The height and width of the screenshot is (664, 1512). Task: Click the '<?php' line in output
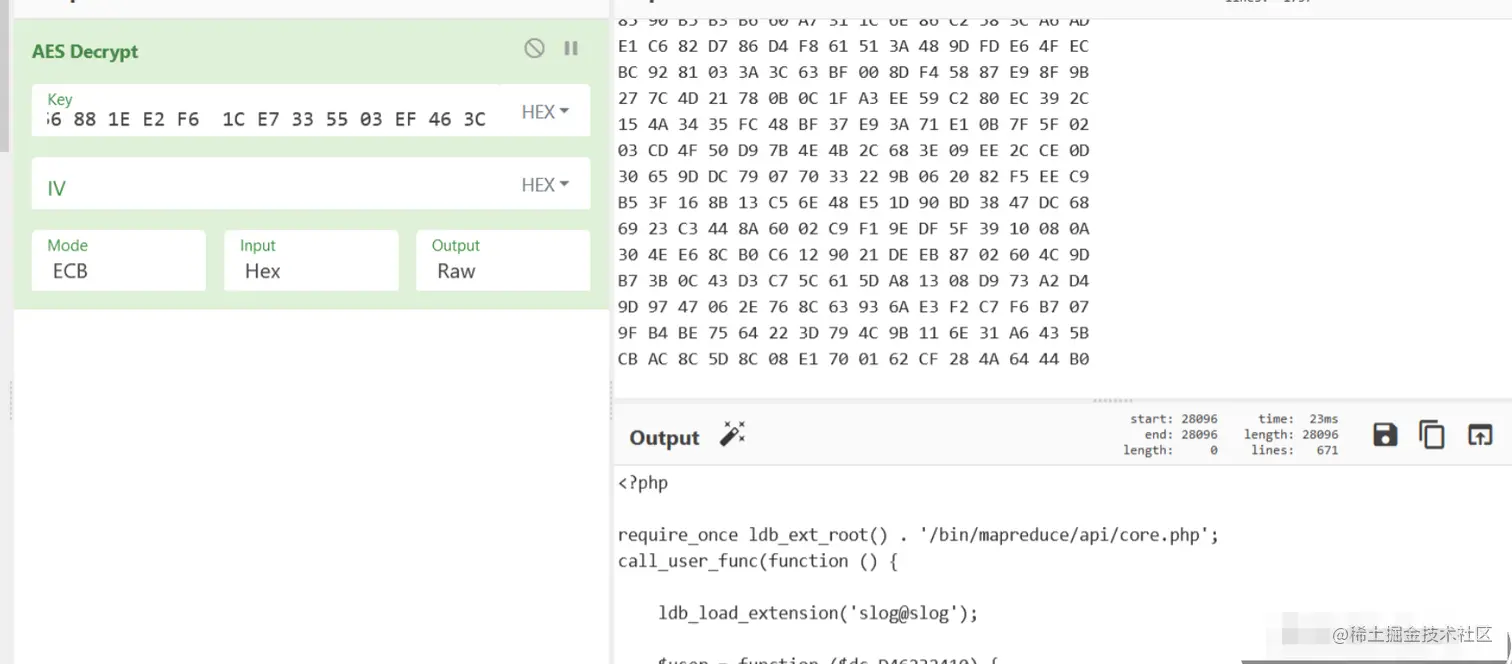pyautogui.click(x=643, y=483)
